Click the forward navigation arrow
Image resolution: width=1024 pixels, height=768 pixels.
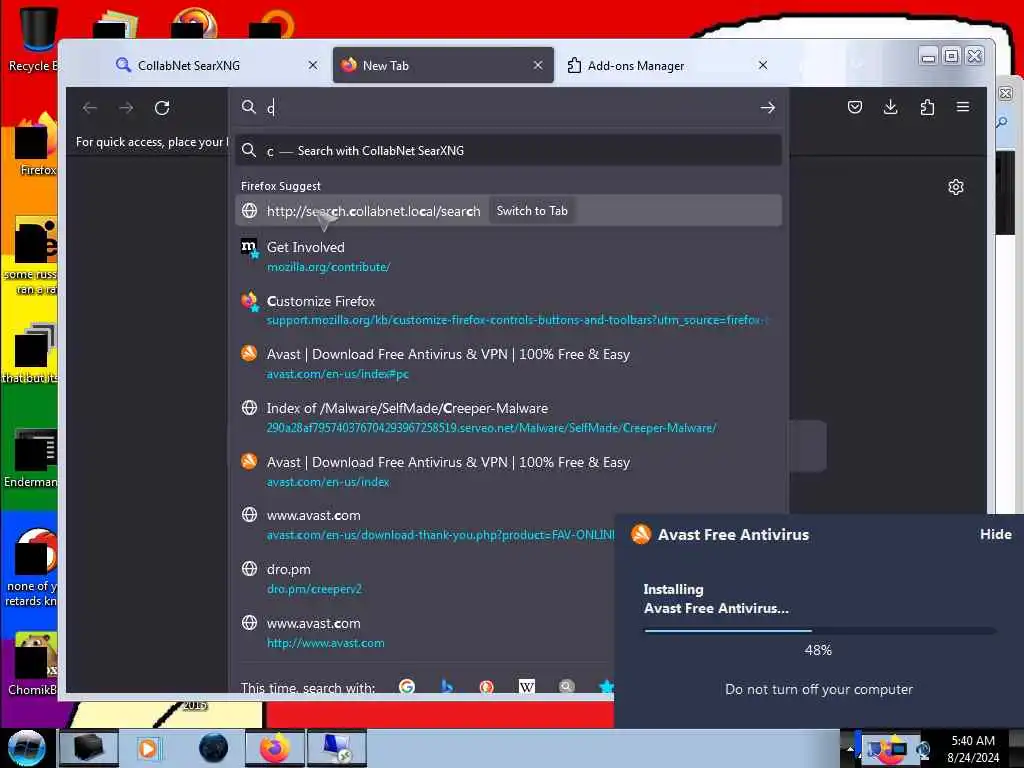tap(126, 108)
